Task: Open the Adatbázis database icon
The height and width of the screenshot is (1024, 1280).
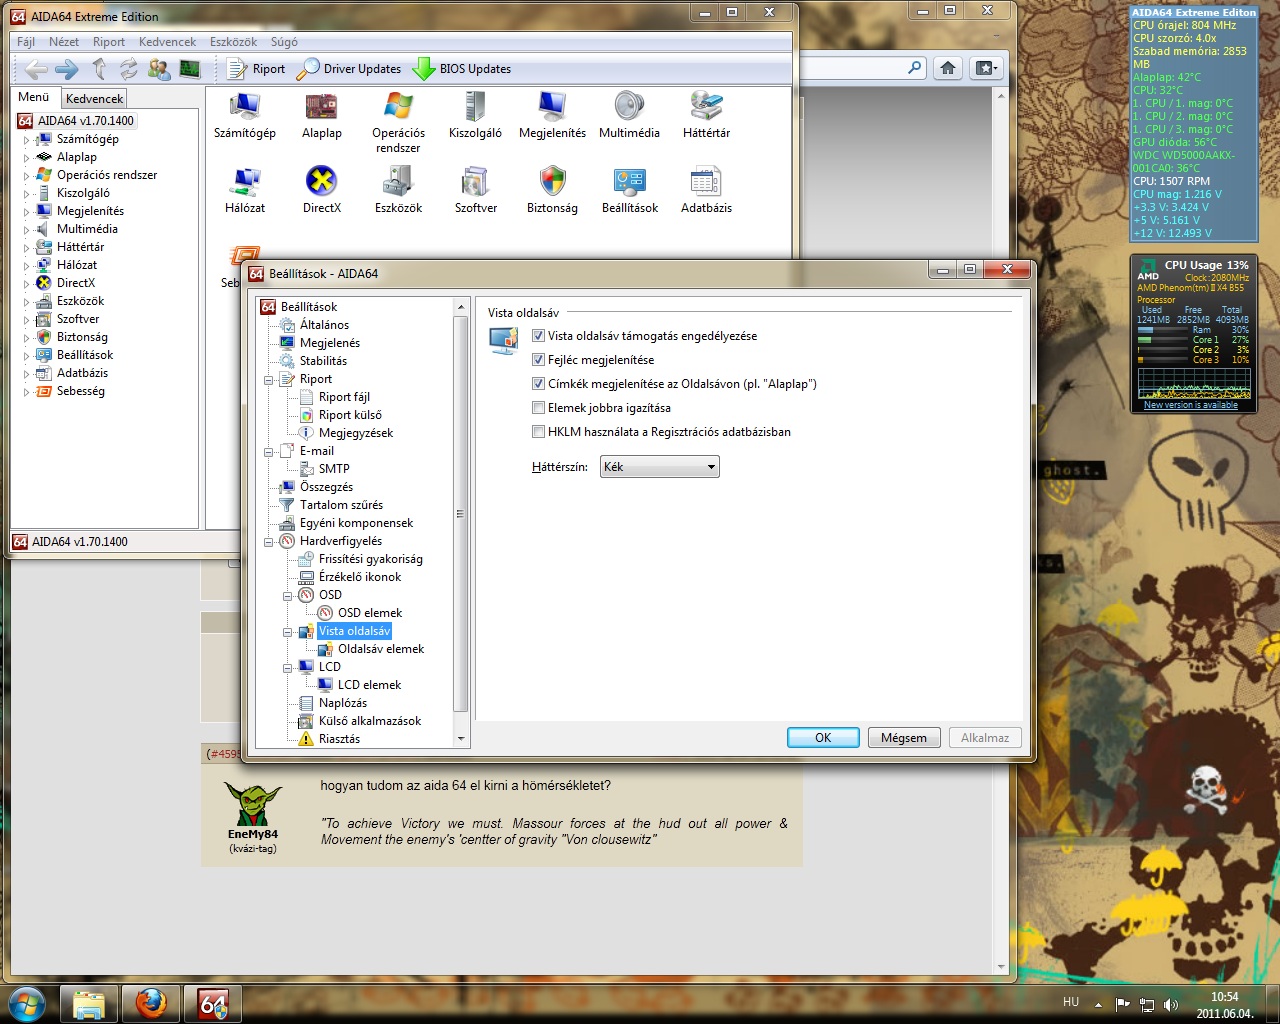Action: click(706, 191)
